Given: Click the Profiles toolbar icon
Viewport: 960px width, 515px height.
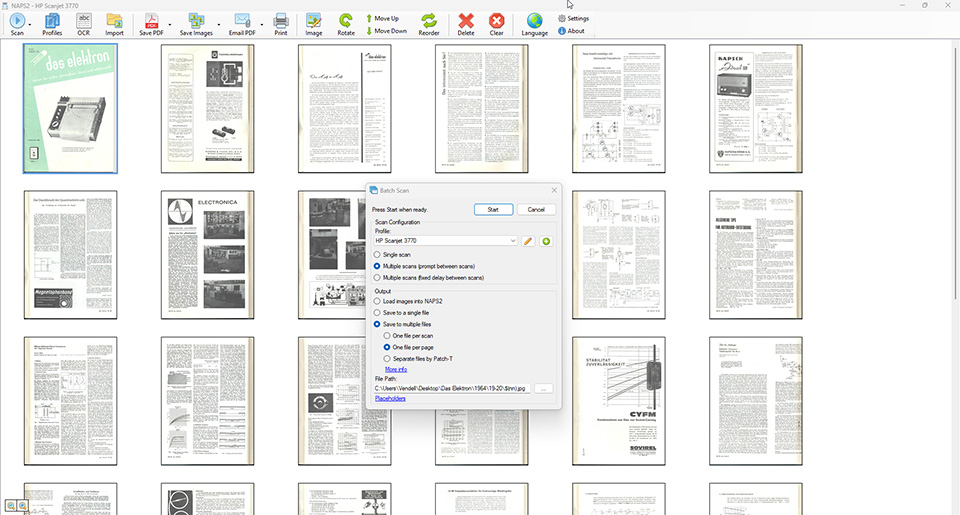Looking at the screenshot, I should click(x=52, y=23).
